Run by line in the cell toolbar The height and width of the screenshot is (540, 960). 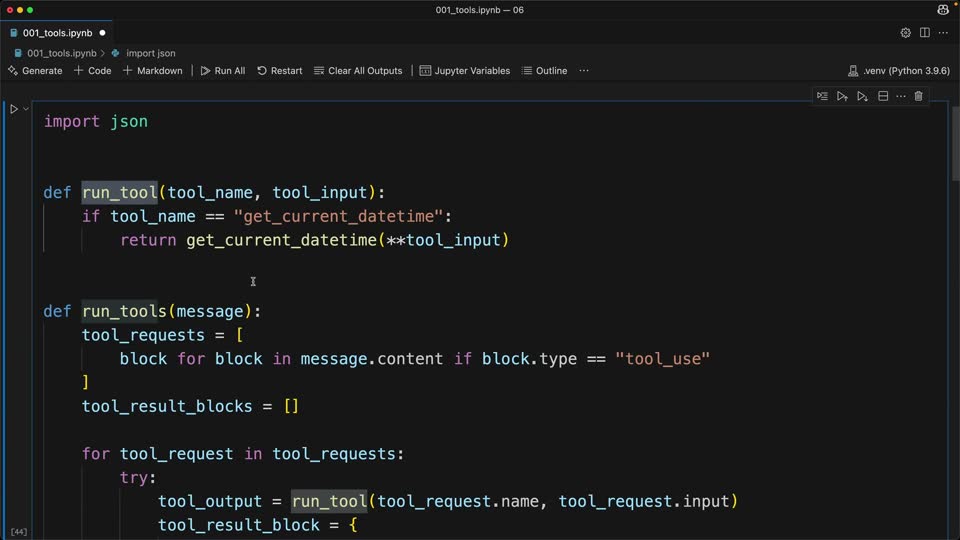822,96
